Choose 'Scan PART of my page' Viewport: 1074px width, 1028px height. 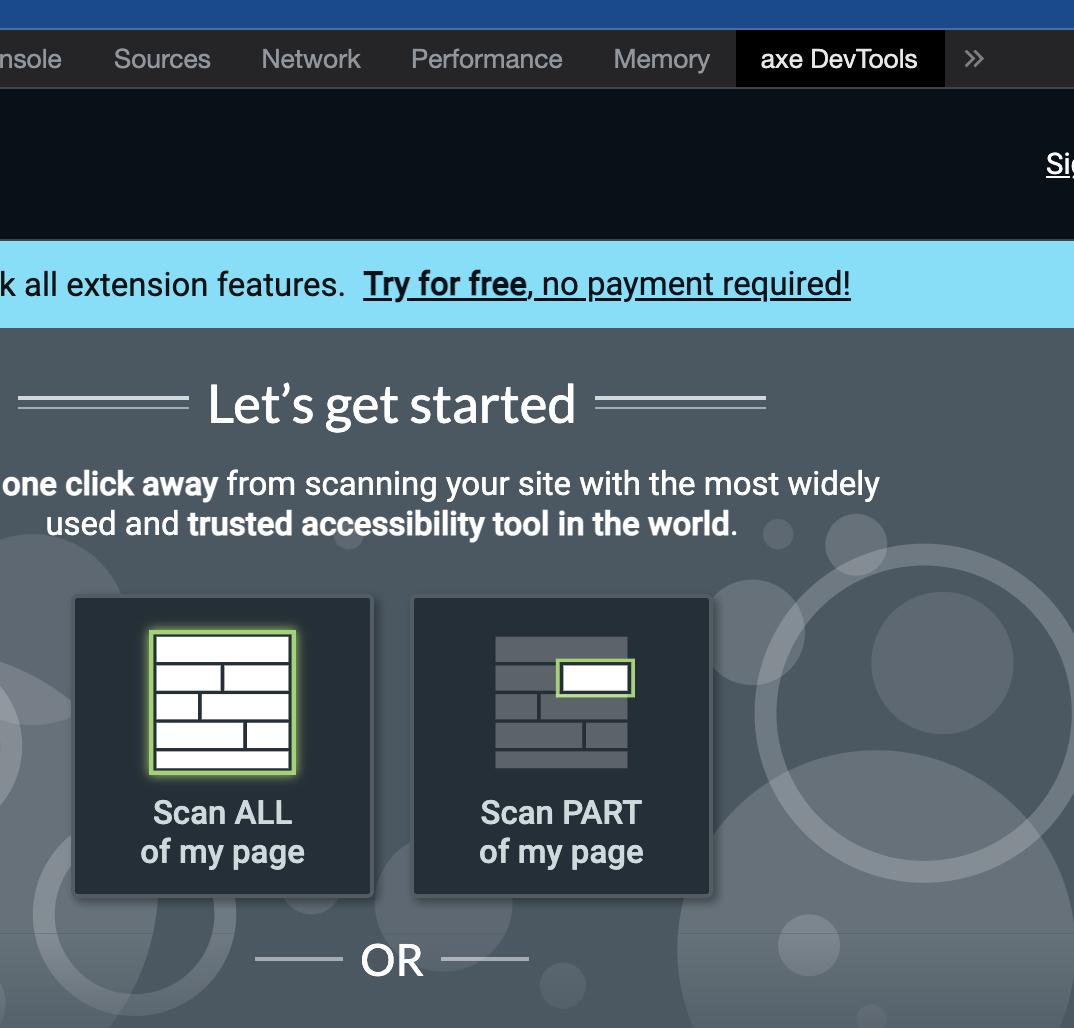[561, 745]
